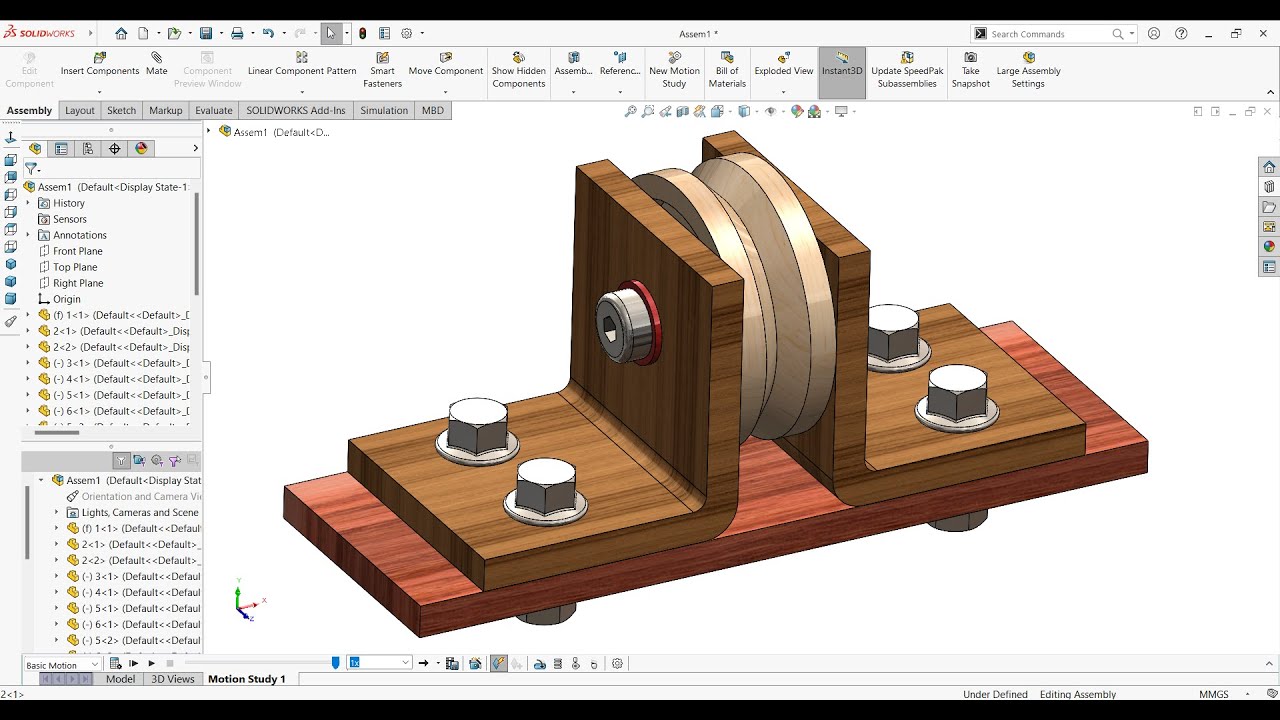Click the Home icon in the quick access toolbar
Screen dimensions: 1280x720
point(121,33)
